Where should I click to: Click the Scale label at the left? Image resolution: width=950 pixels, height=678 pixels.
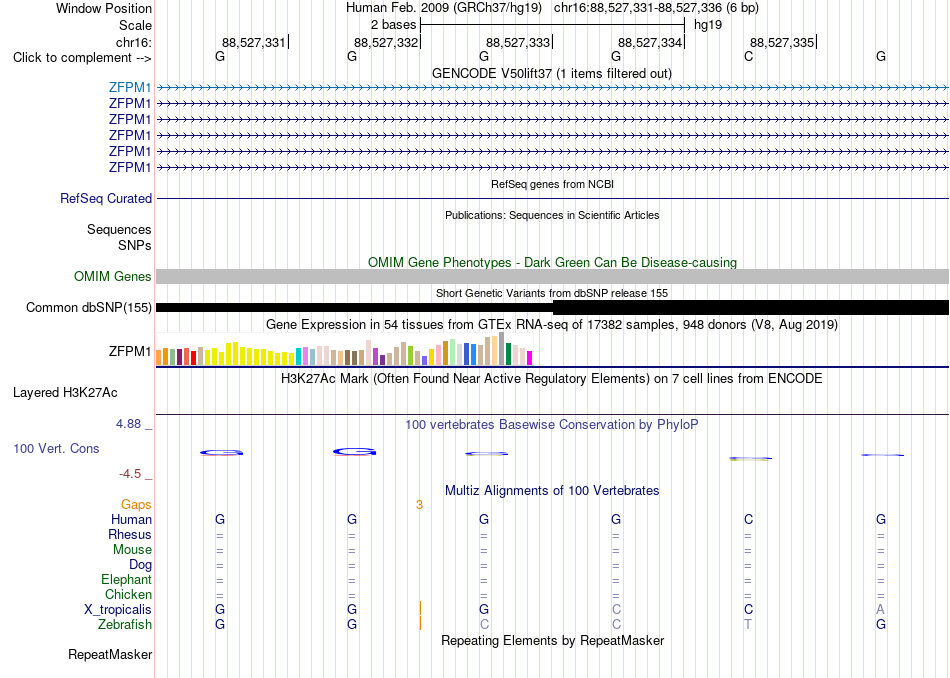point(135,25)
